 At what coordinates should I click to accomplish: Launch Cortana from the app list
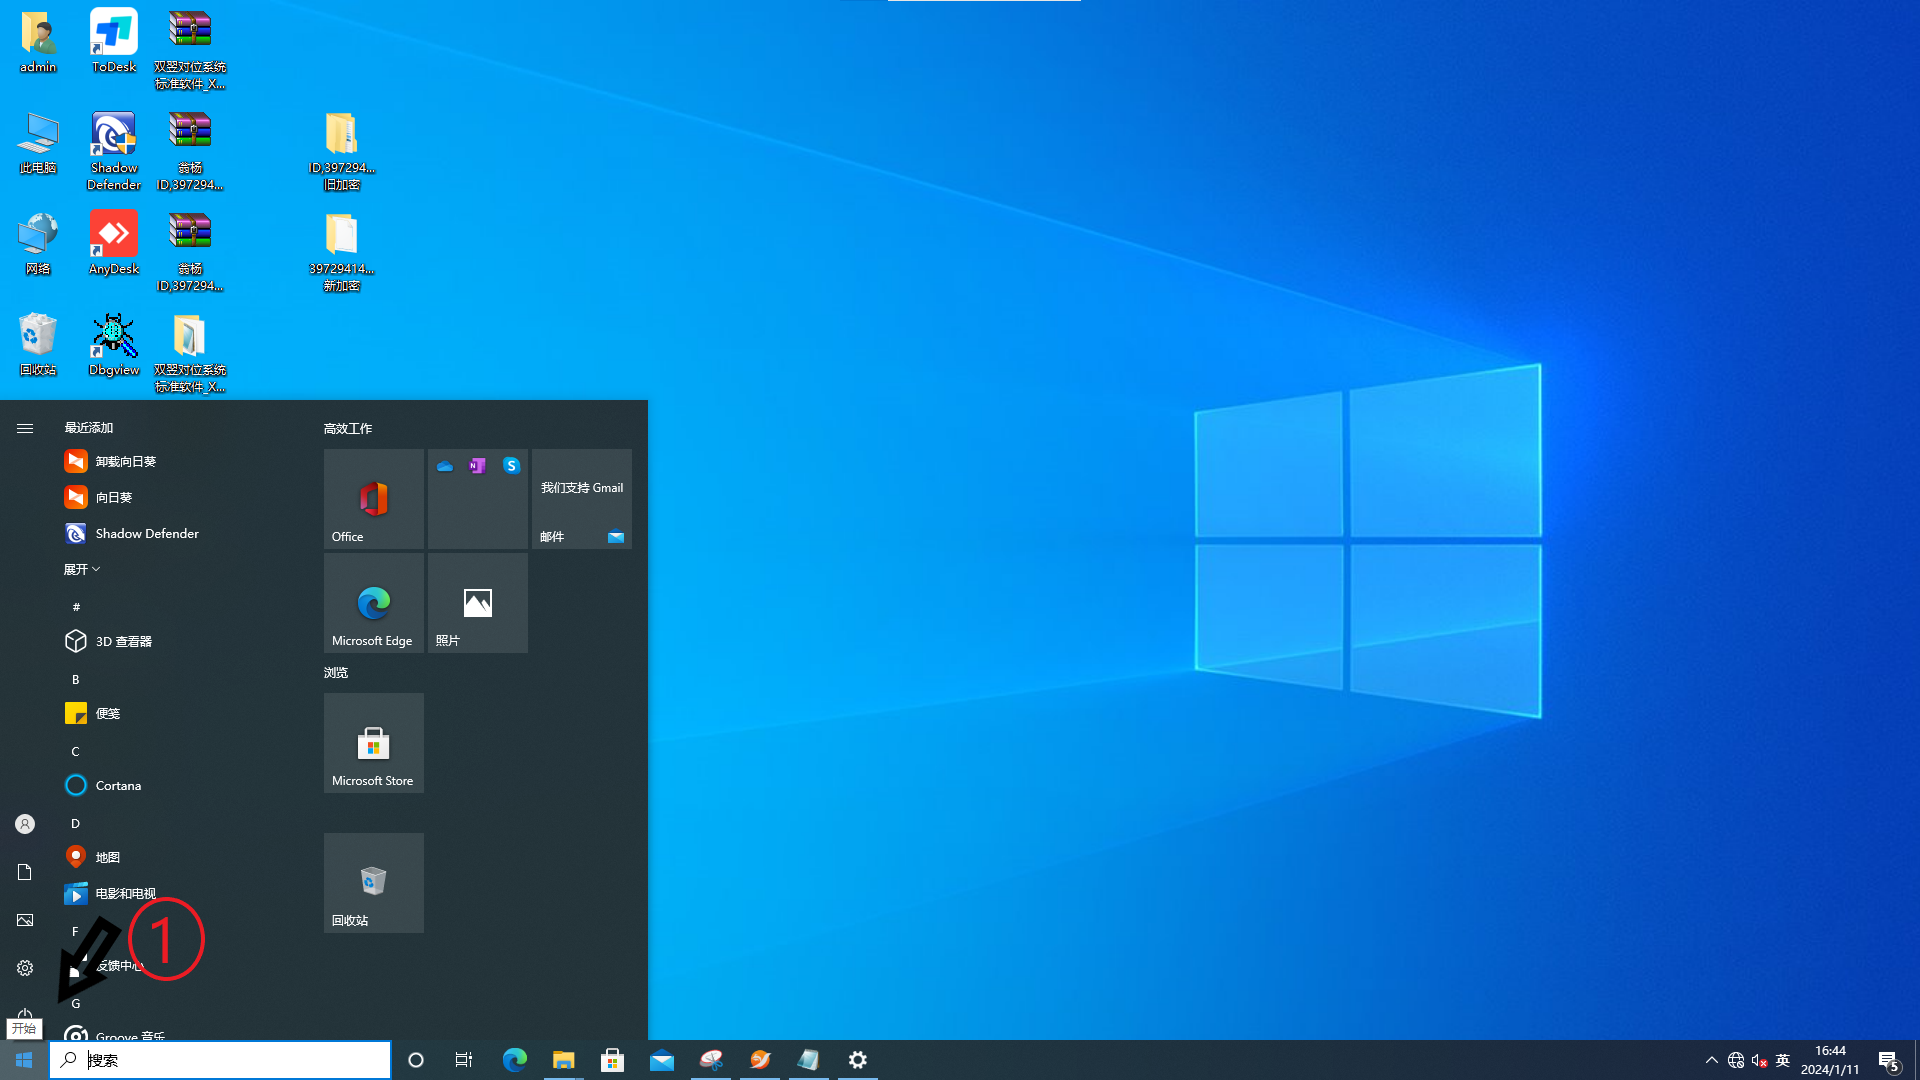[118, 785]
